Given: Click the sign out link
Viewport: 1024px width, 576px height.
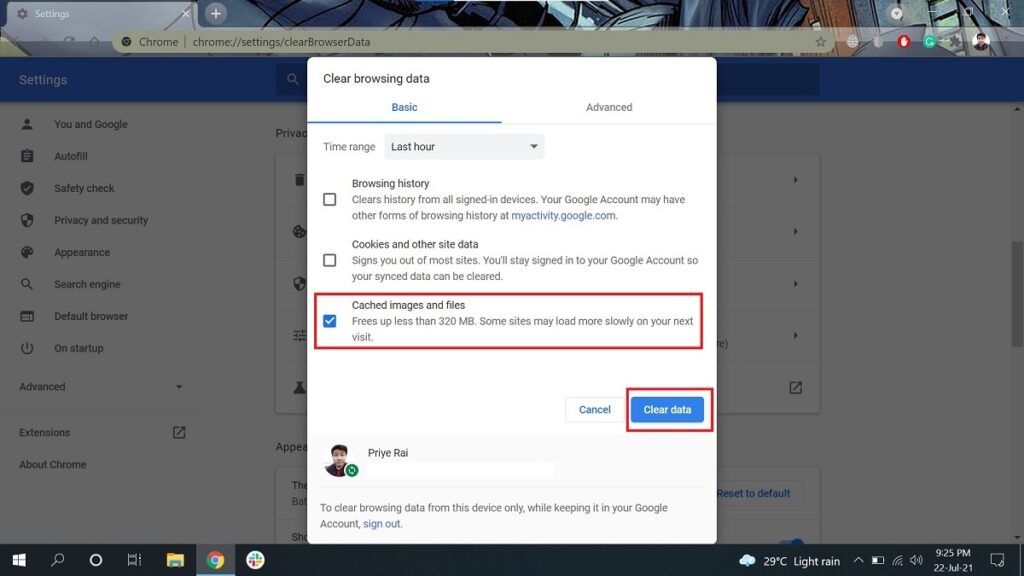Looking at the screenshot, I should pyautogui.click(x=381, y=524).
